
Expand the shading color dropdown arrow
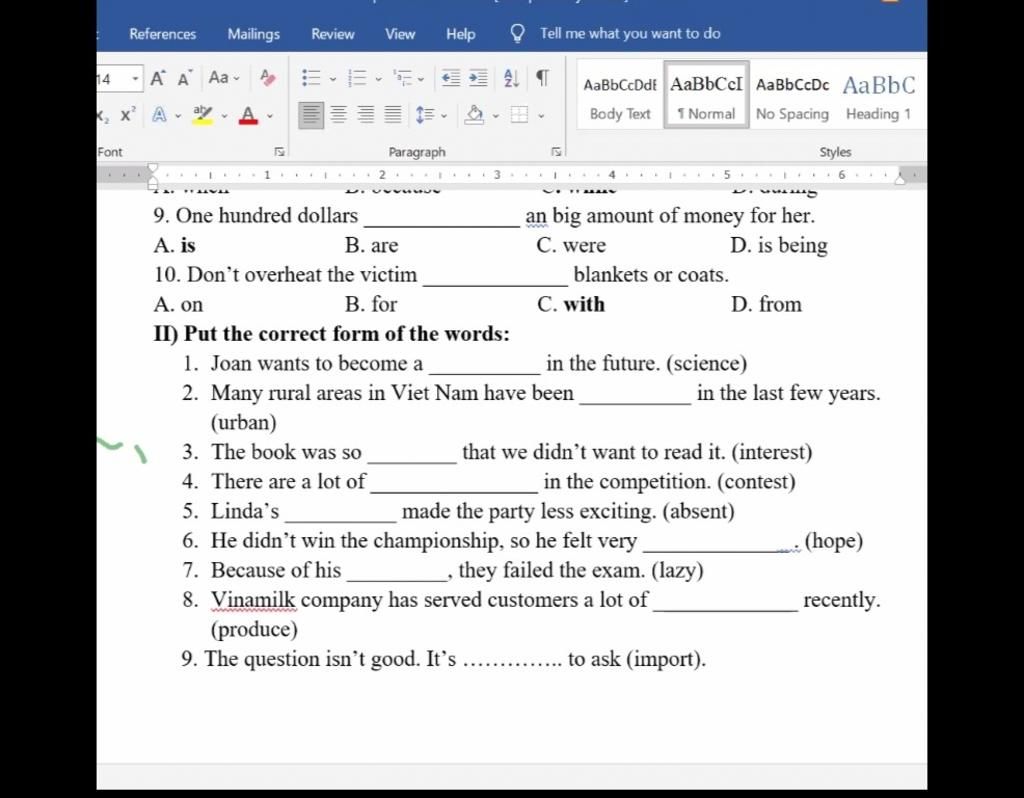(496, 116)
